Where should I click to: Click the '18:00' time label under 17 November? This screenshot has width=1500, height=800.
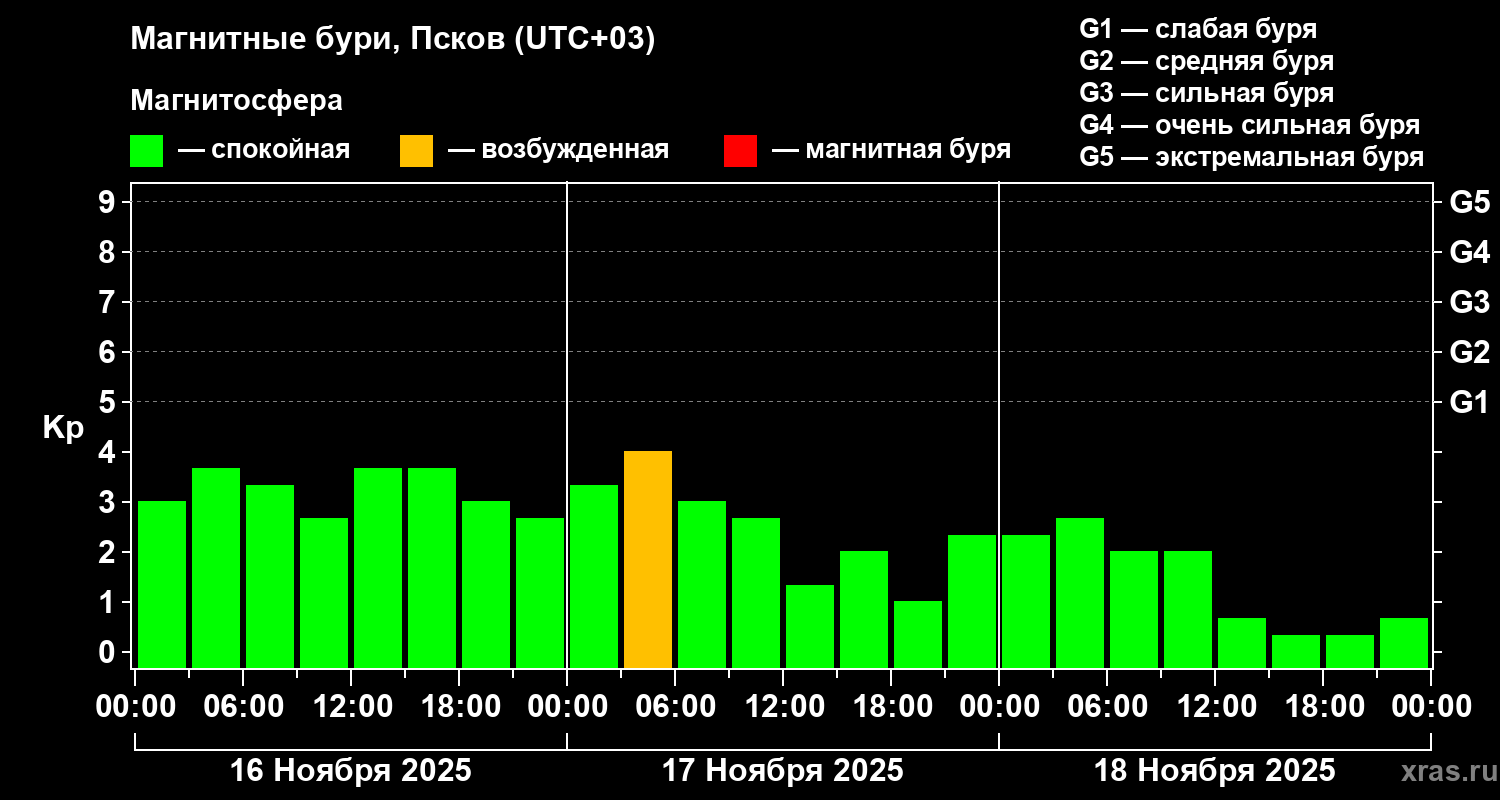(x=891, y=707)
